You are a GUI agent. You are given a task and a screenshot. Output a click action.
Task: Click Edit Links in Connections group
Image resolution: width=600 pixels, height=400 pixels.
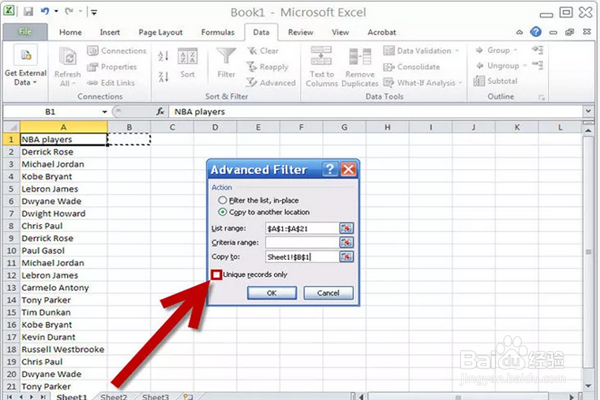tap(111, 83)
